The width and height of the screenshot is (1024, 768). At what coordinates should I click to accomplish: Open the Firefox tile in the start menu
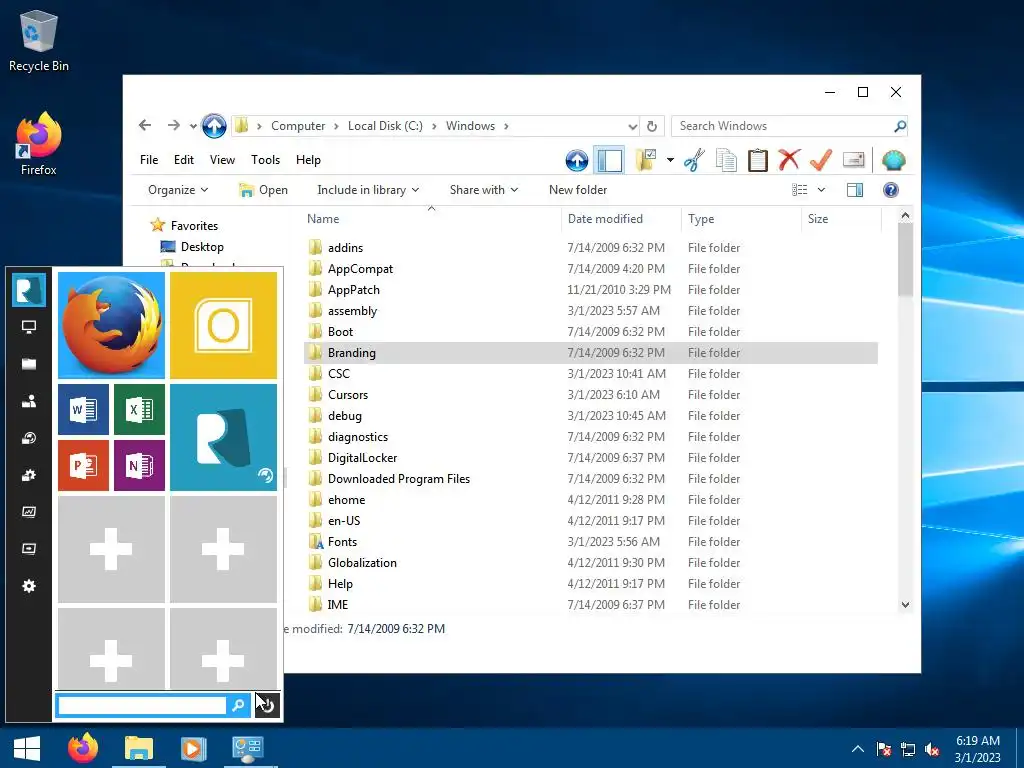coord(112,325)
